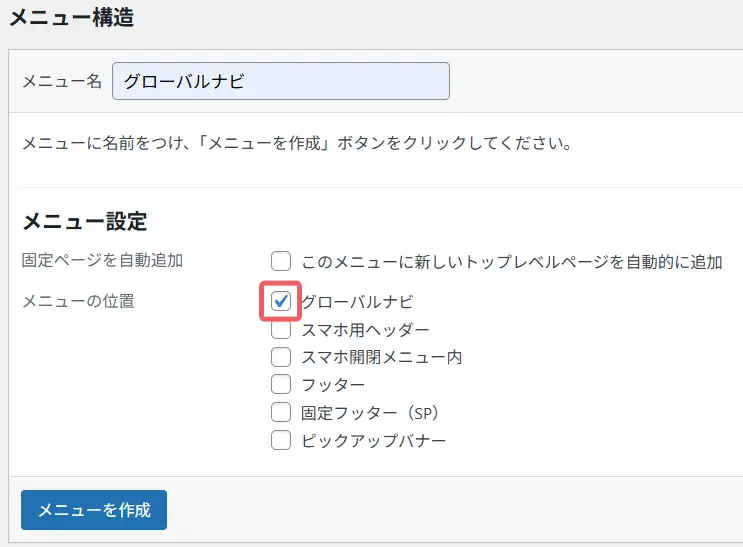Click the instruction text about naming menu
Screen dimensions: 743x547
[297, 143]
